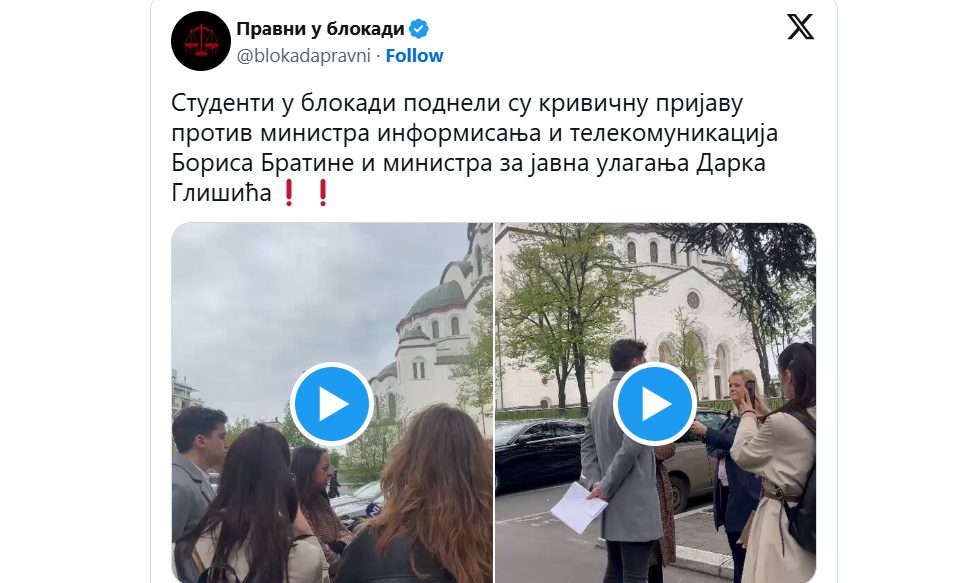This screenshot has width=959, height=583.
Task: Click the first red exclamation emoji
Action: [x=289, y=193]
